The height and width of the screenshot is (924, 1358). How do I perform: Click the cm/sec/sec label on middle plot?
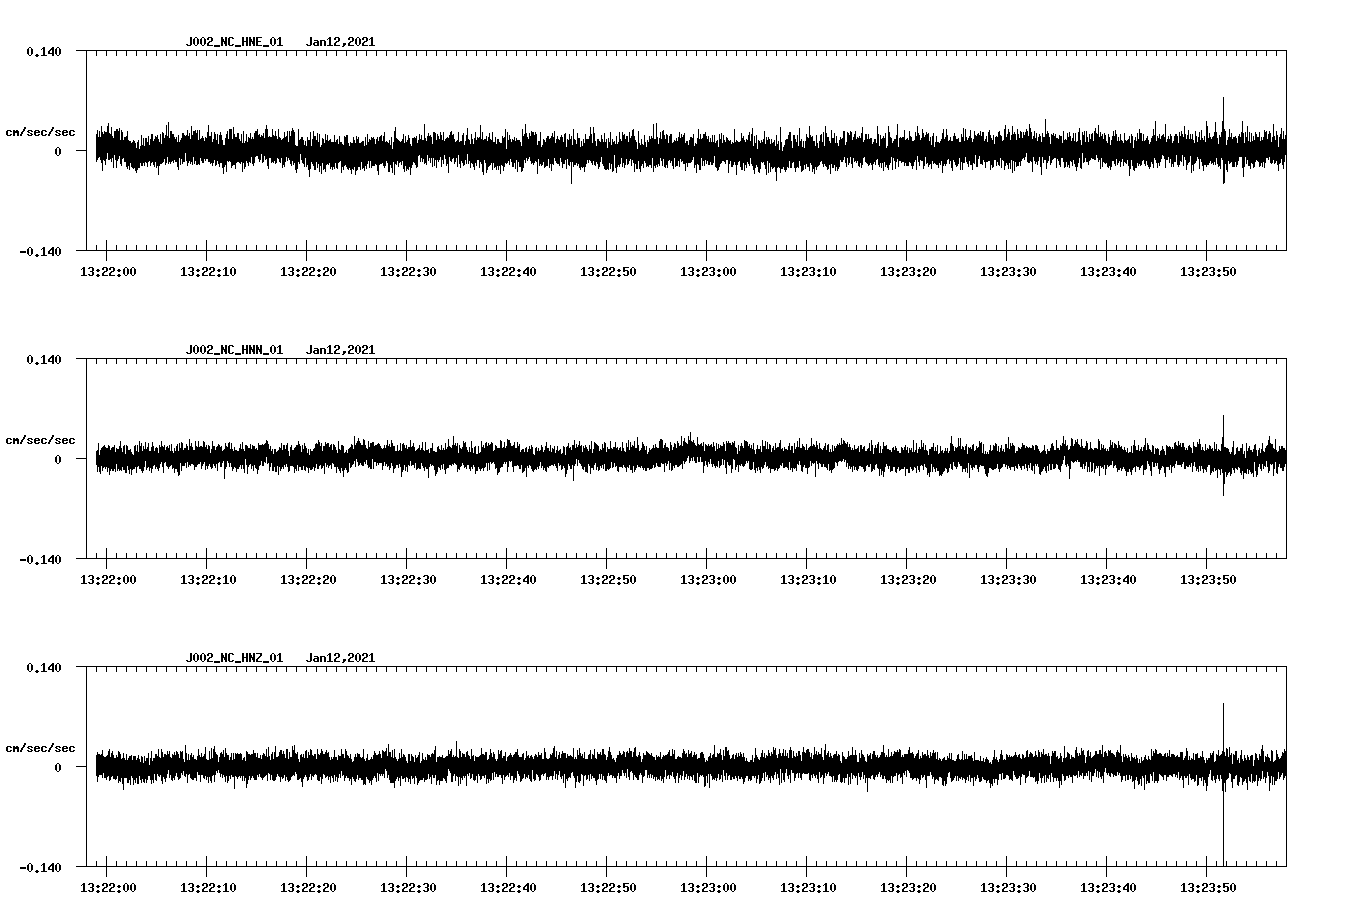[x=41, y=439]
